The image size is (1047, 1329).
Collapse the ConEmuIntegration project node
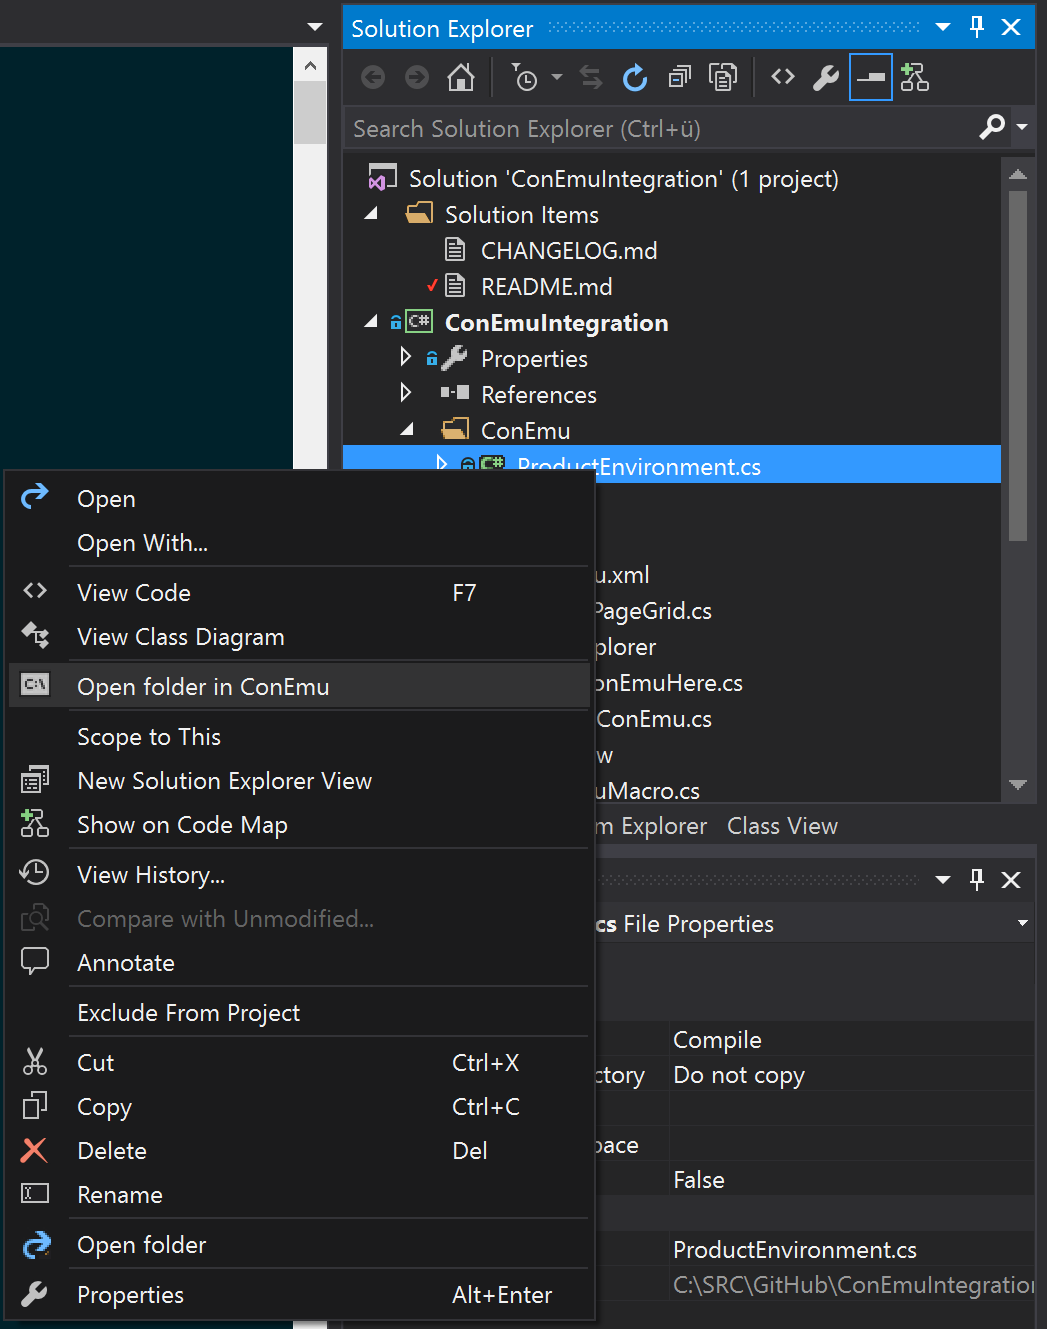pos(371,322)
